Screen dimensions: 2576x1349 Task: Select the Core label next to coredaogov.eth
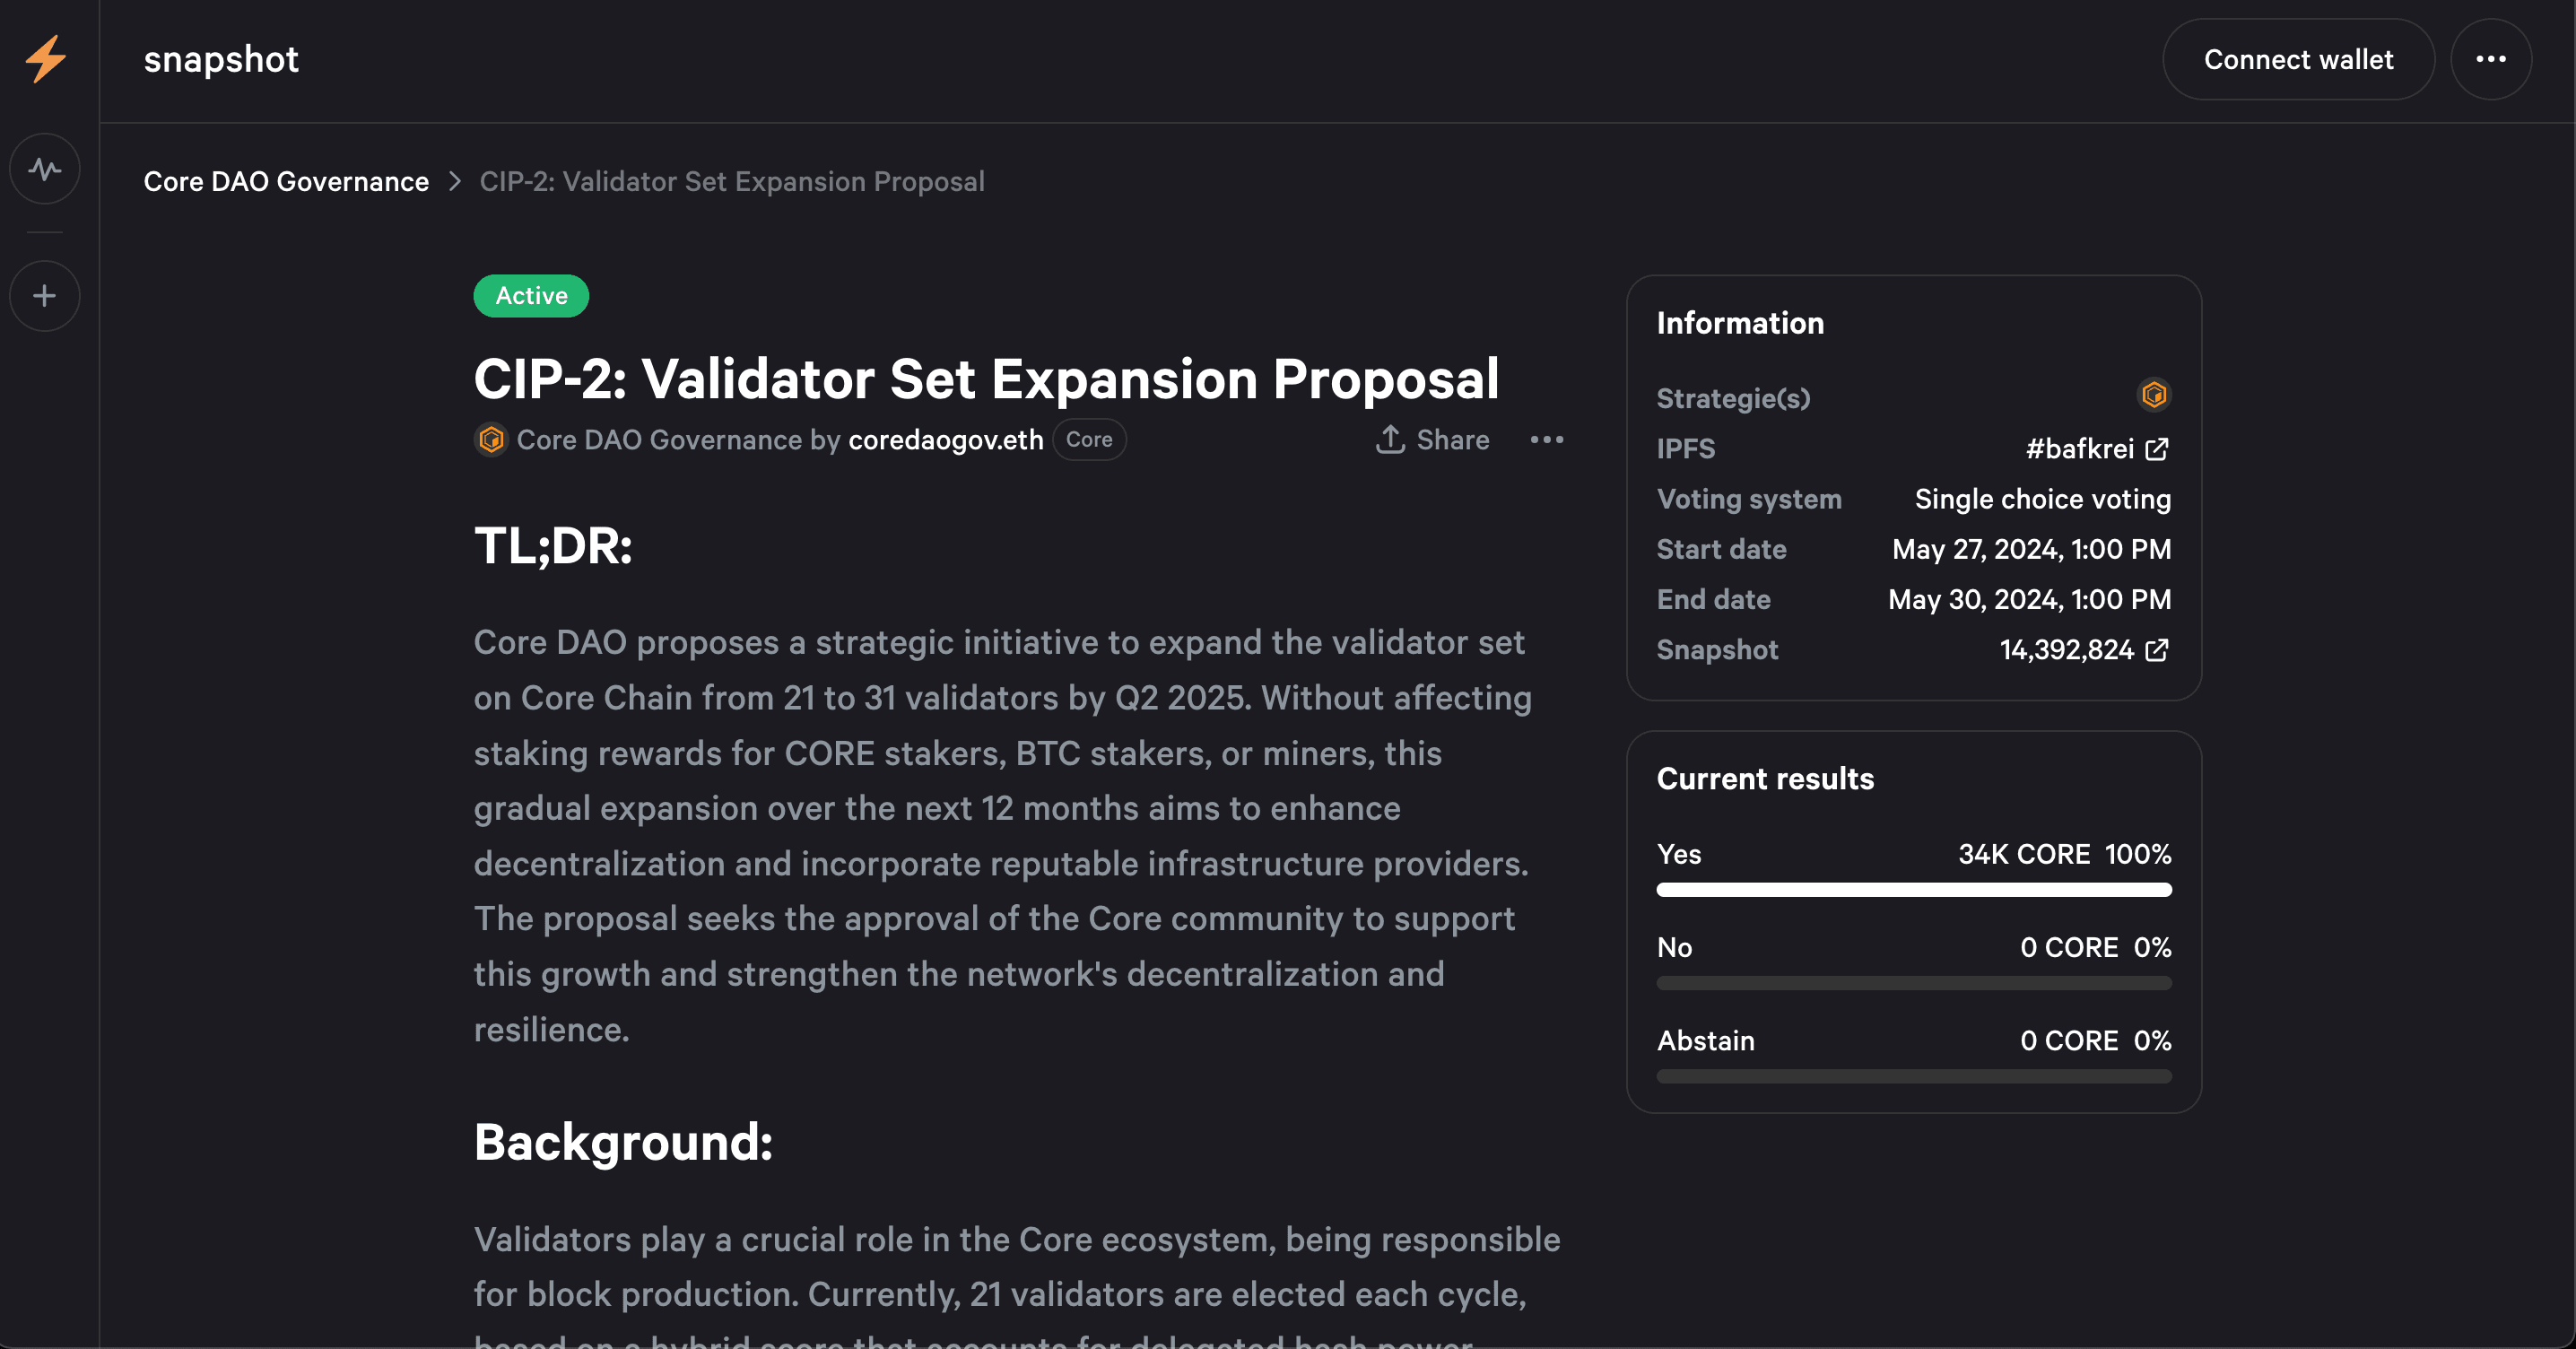click(x=1089, y=439)
